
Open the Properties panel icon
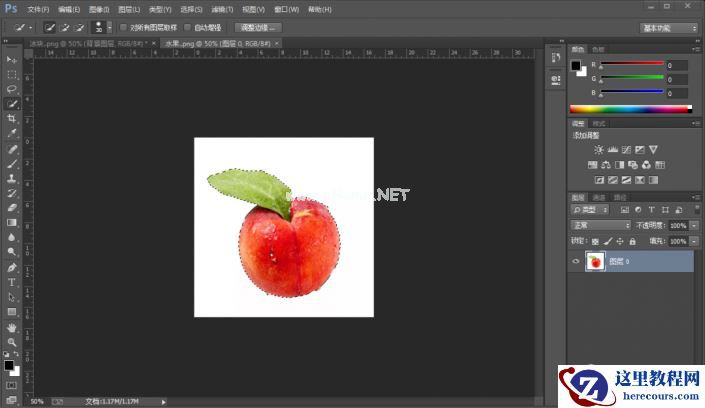click(x=556, y=80)
